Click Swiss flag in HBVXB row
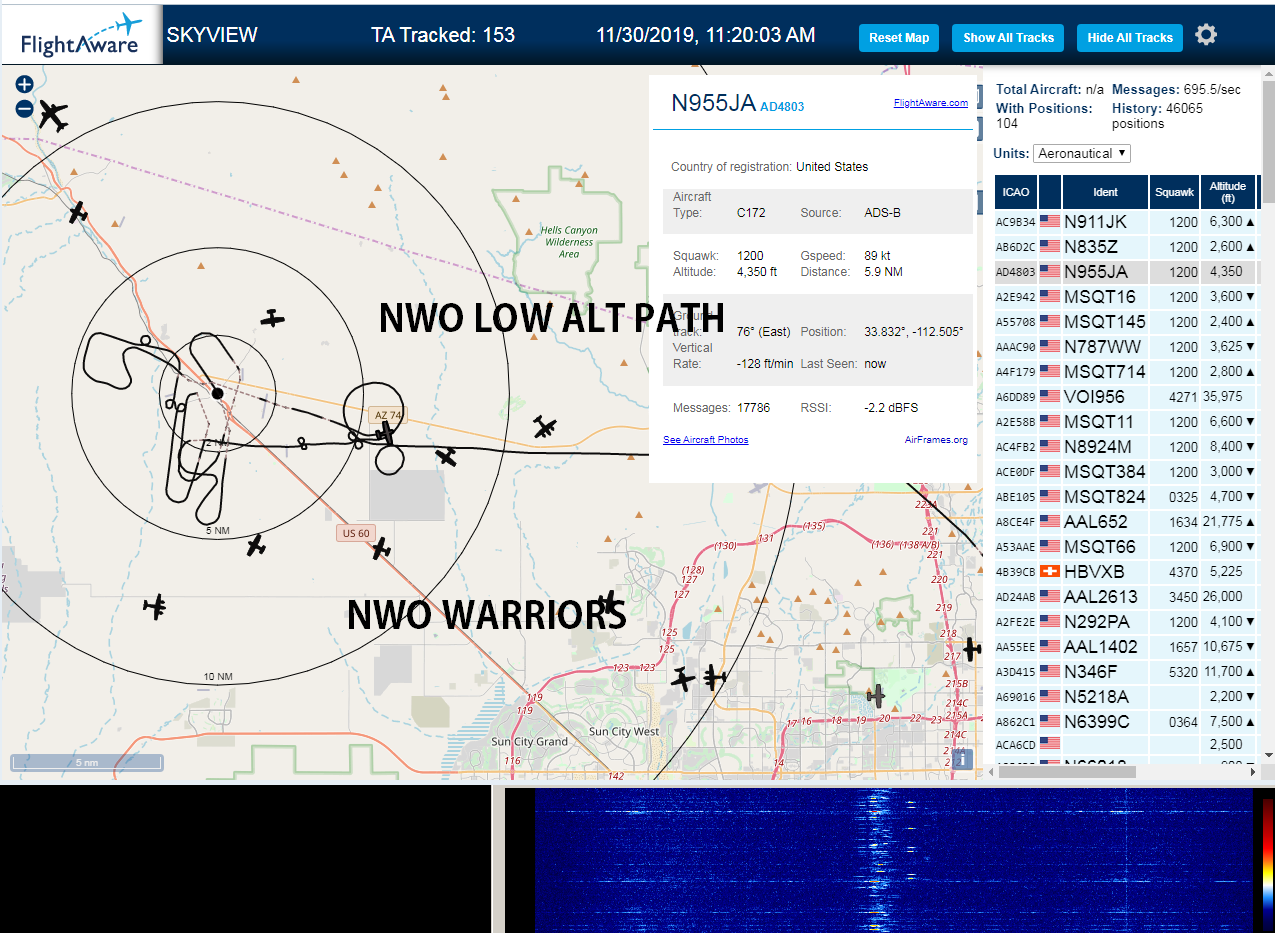The image size is (1275, 933). (1050, 572)
